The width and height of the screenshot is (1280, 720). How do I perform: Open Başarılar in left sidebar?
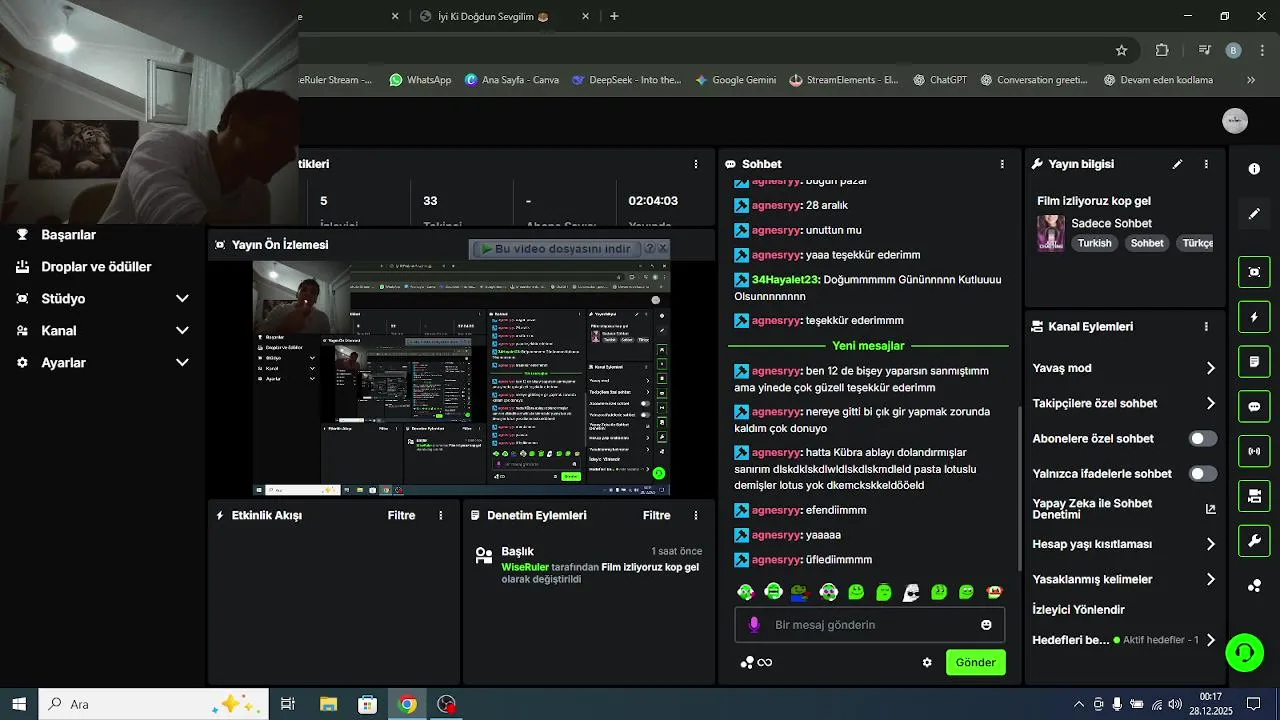pos(69,235)
